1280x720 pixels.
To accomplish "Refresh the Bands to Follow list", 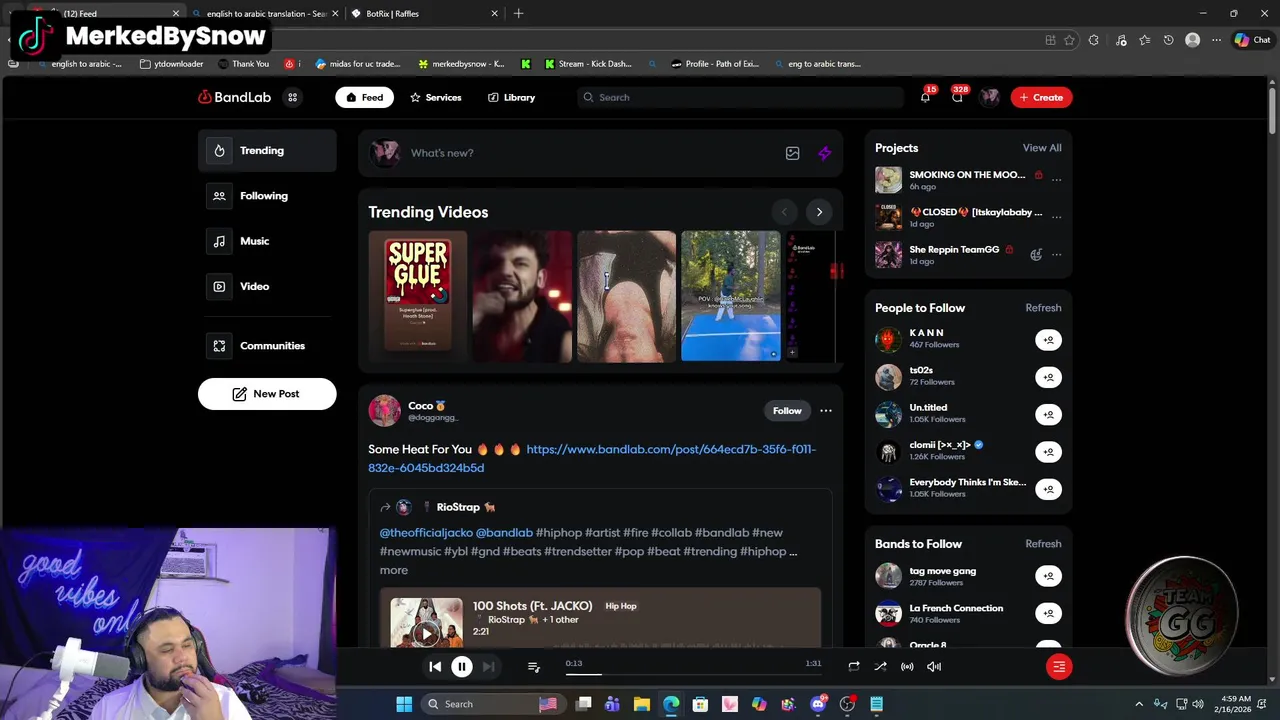I will (1043, 544).
